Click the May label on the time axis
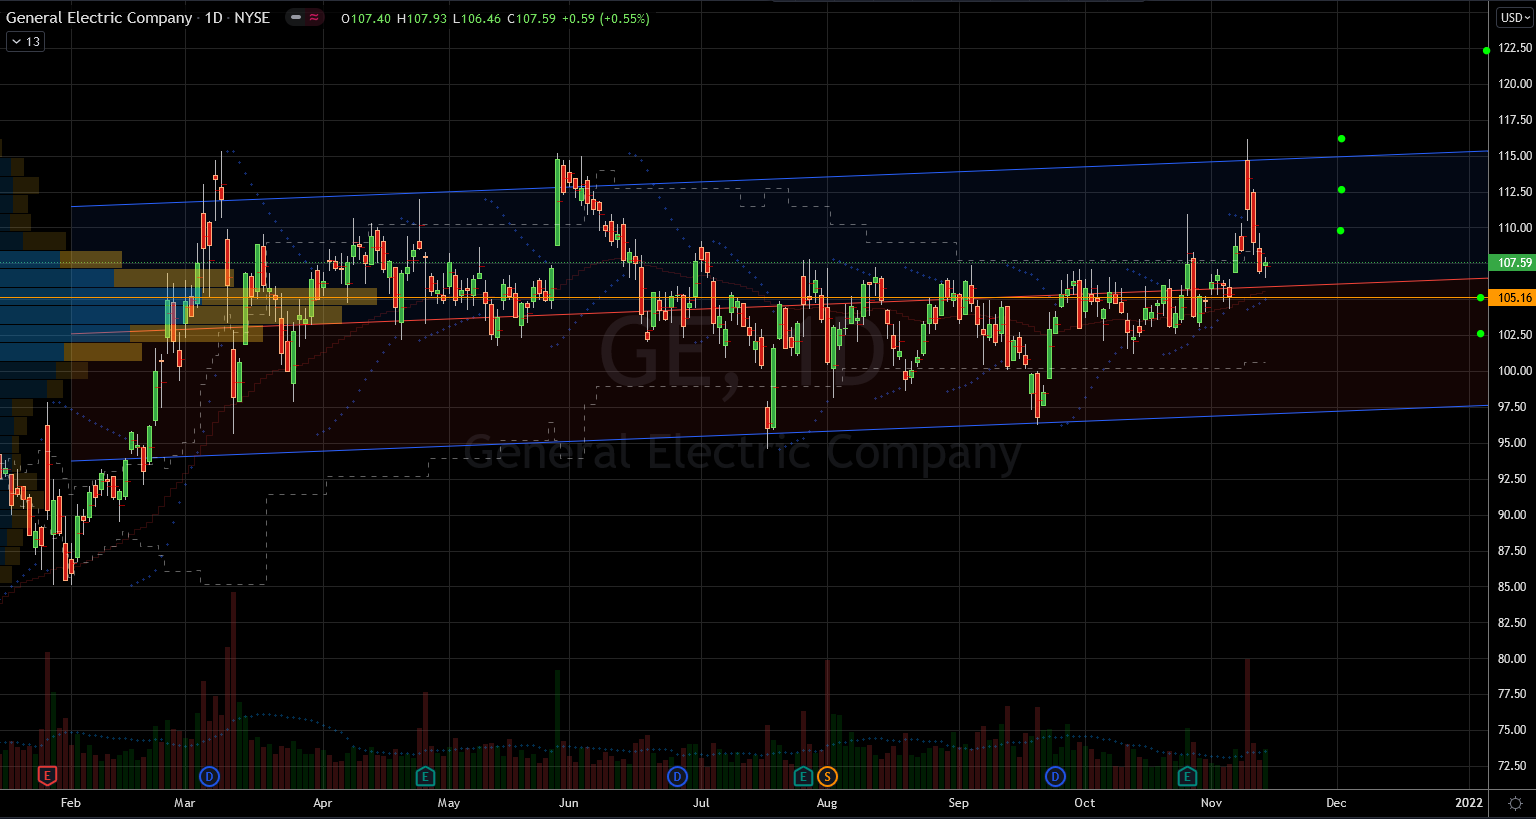 tap(449, 803)
